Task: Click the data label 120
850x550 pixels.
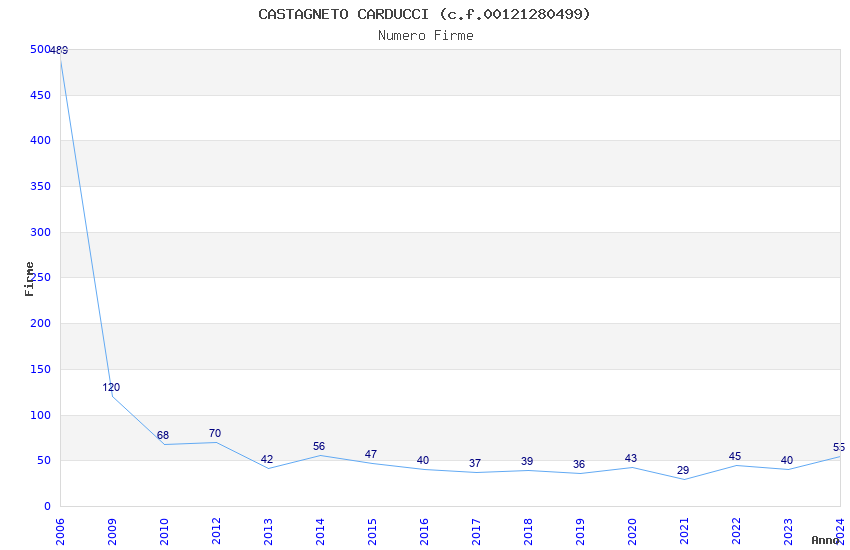Action: 111,387
